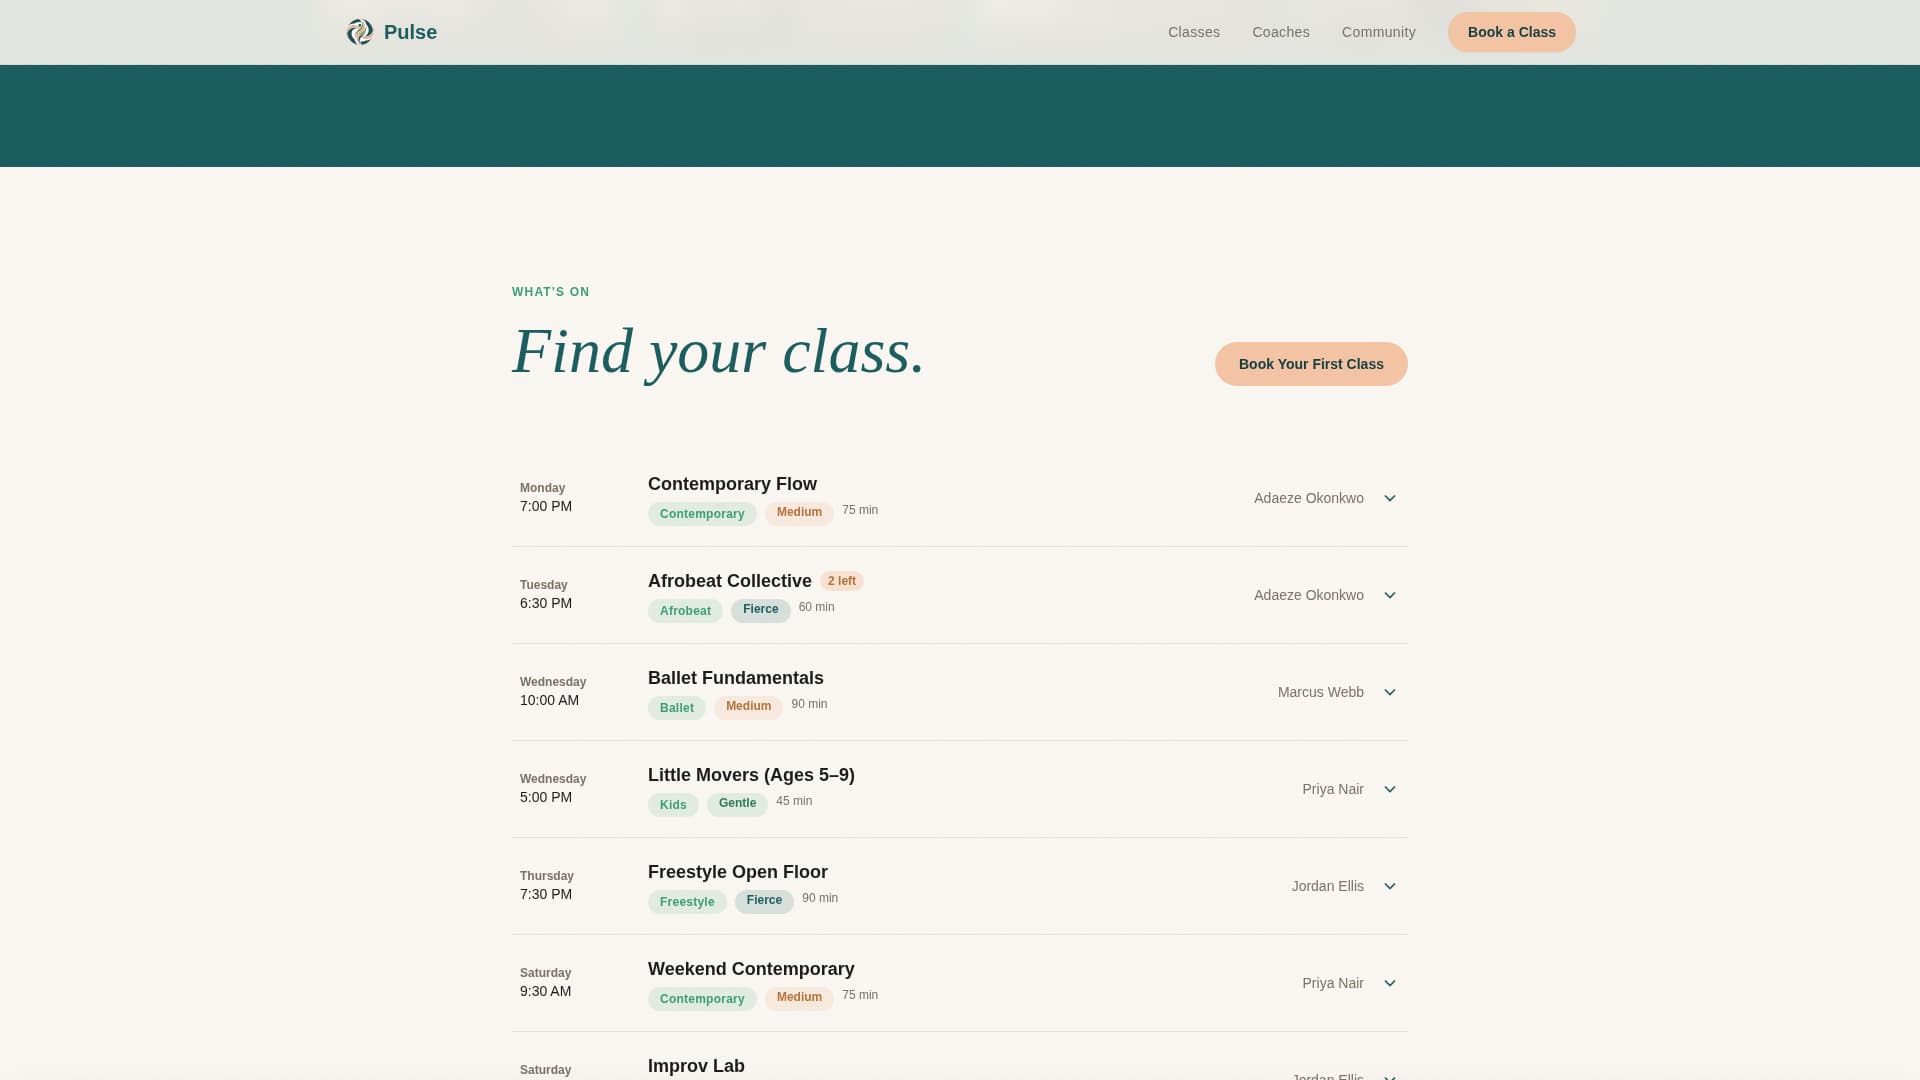This screenshot has height=1080, width=1920.
Task: Expand Afrobeat Collective details chevron
Action: pyautogui.click(x=1389, y=595)
